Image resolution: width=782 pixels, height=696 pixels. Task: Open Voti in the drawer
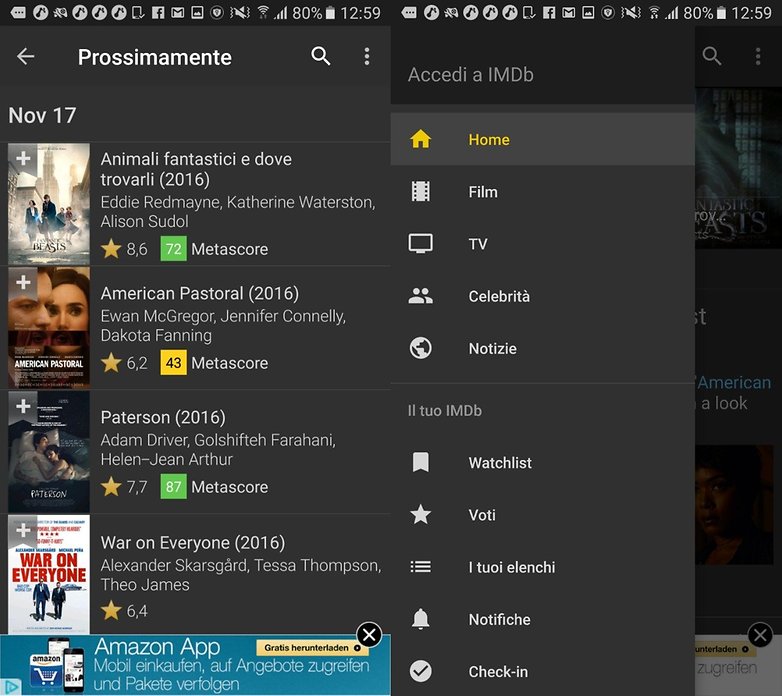click(x=543, y=515)
